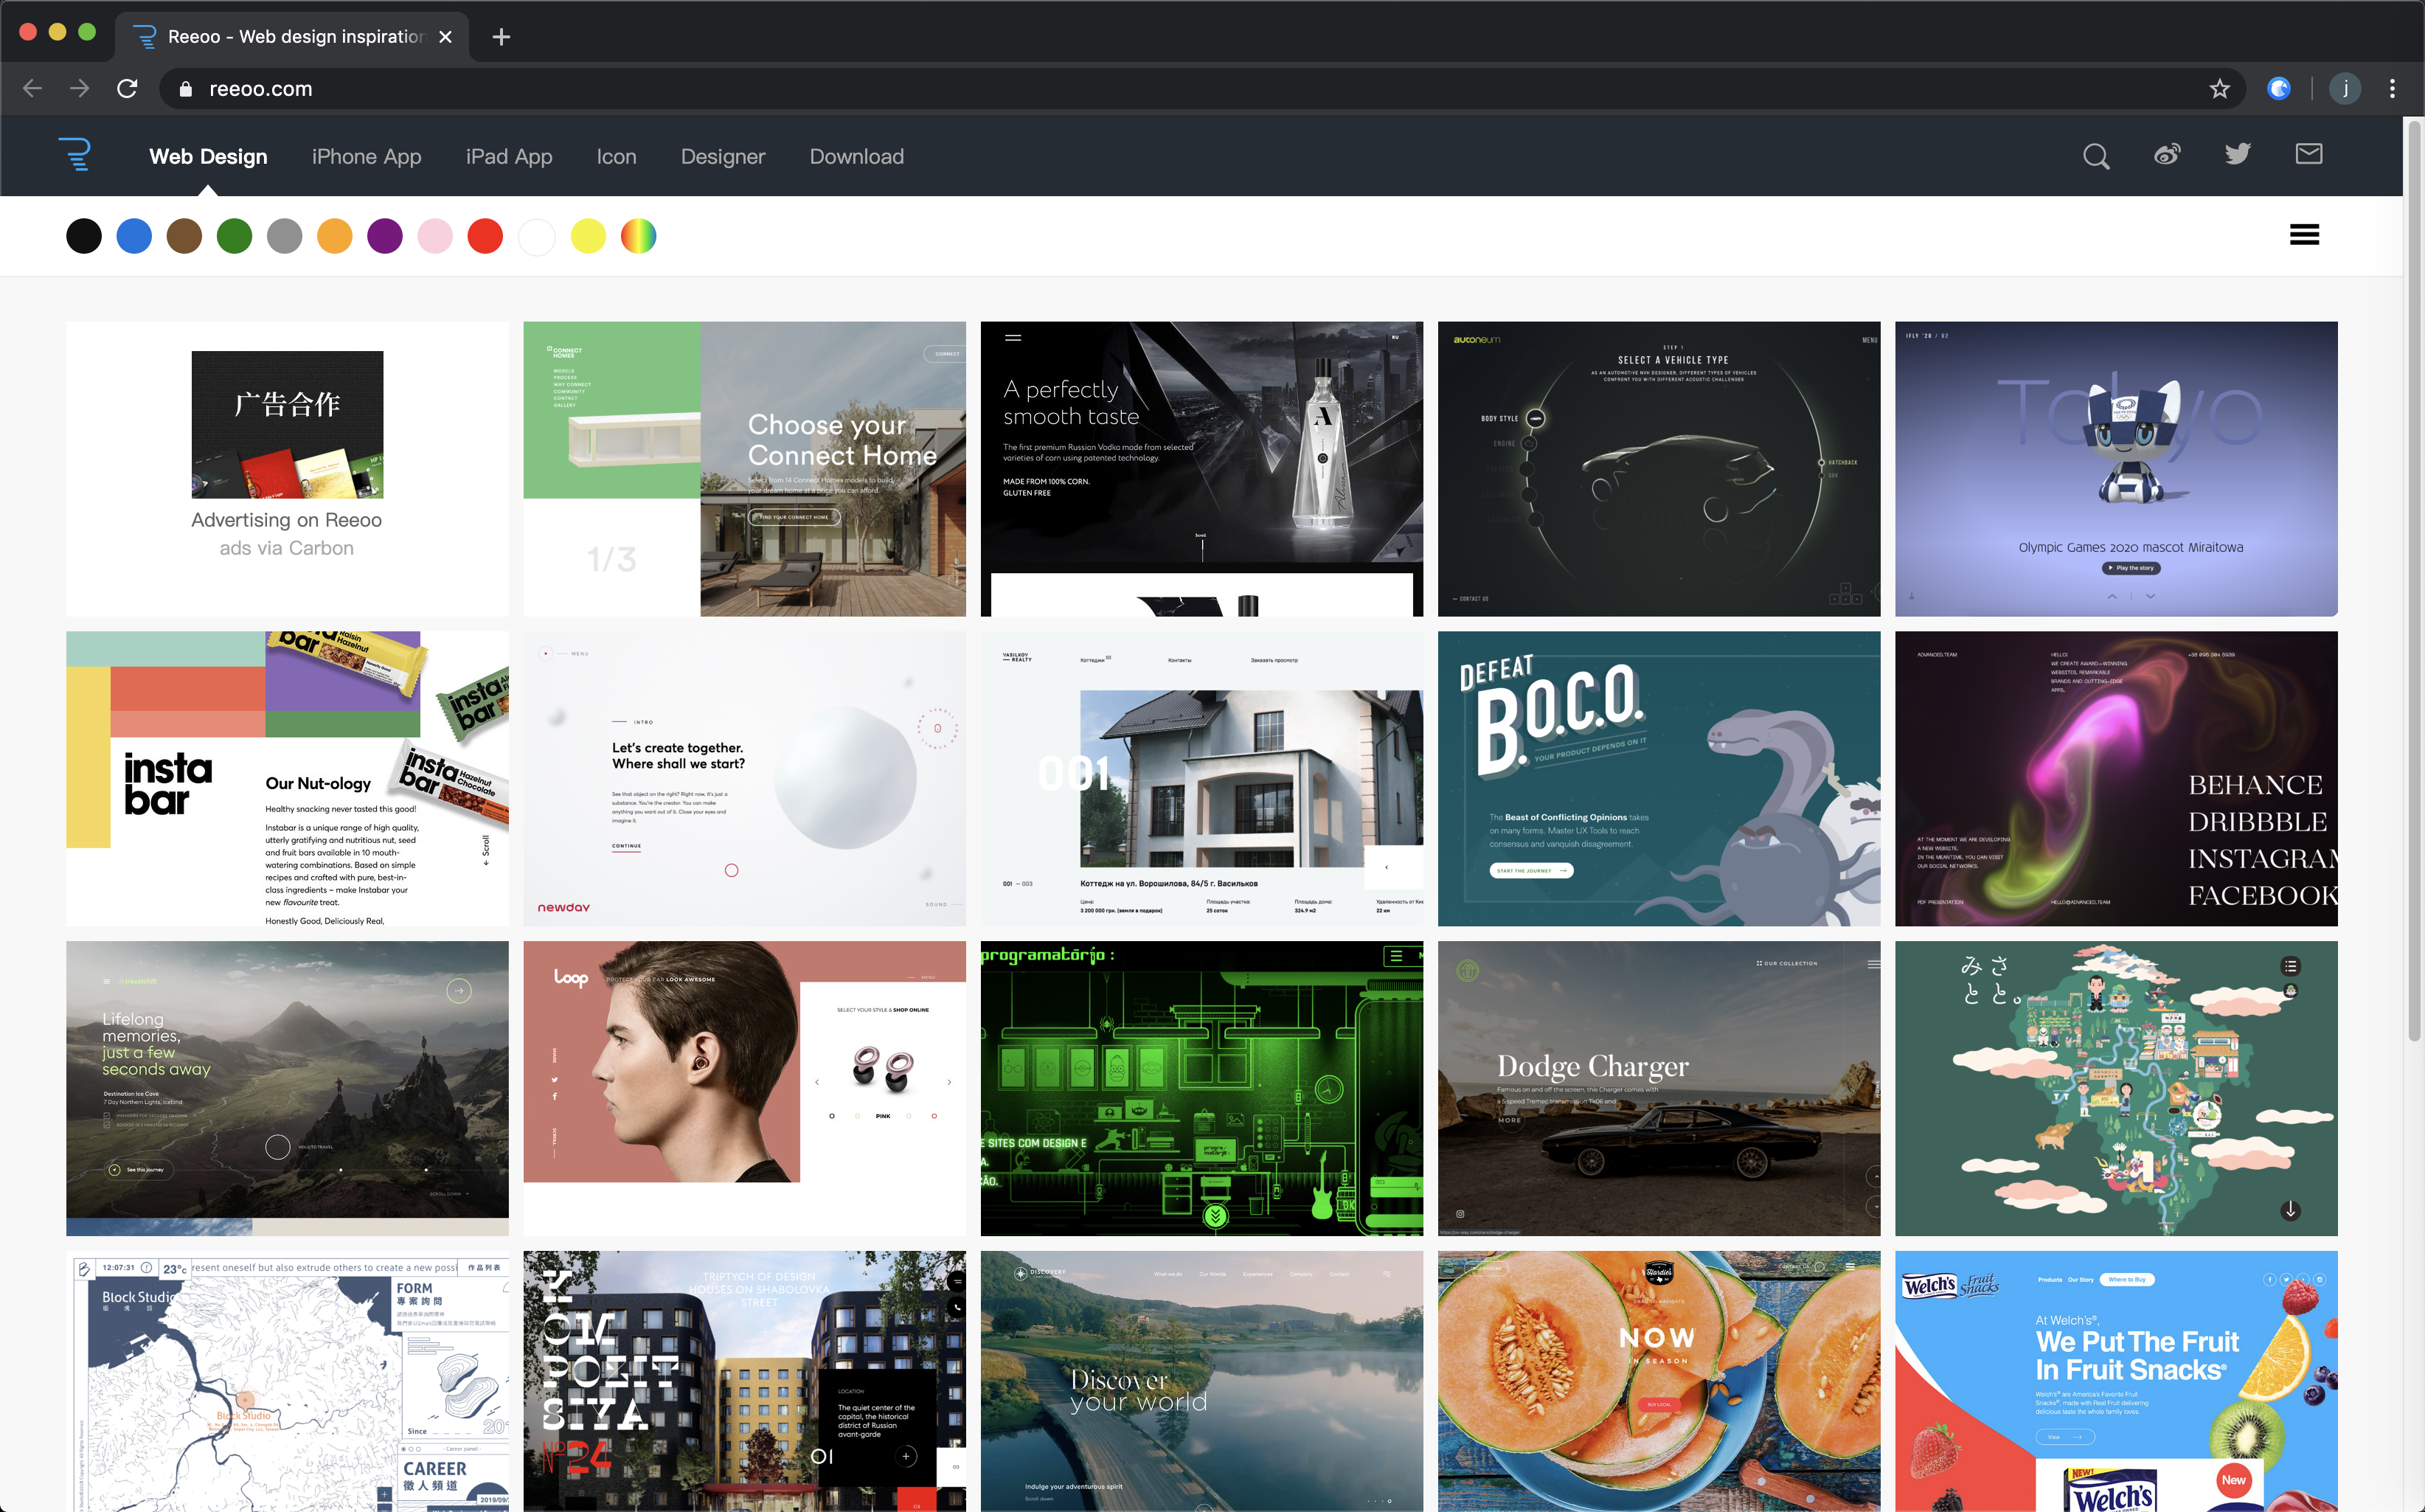Switch to iPhone App tab
The image size is (2425, 1512).
point(366,157)
